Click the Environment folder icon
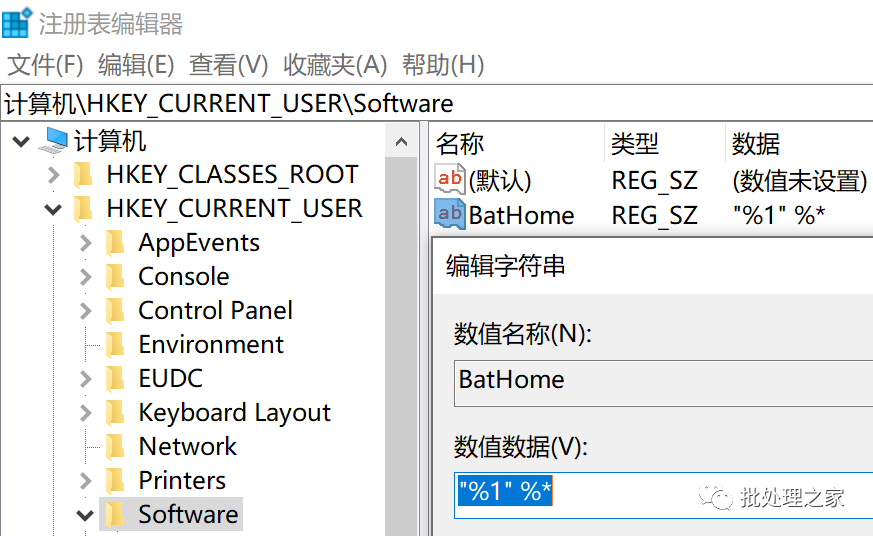 pyautogui.click(x=115, y=345)
